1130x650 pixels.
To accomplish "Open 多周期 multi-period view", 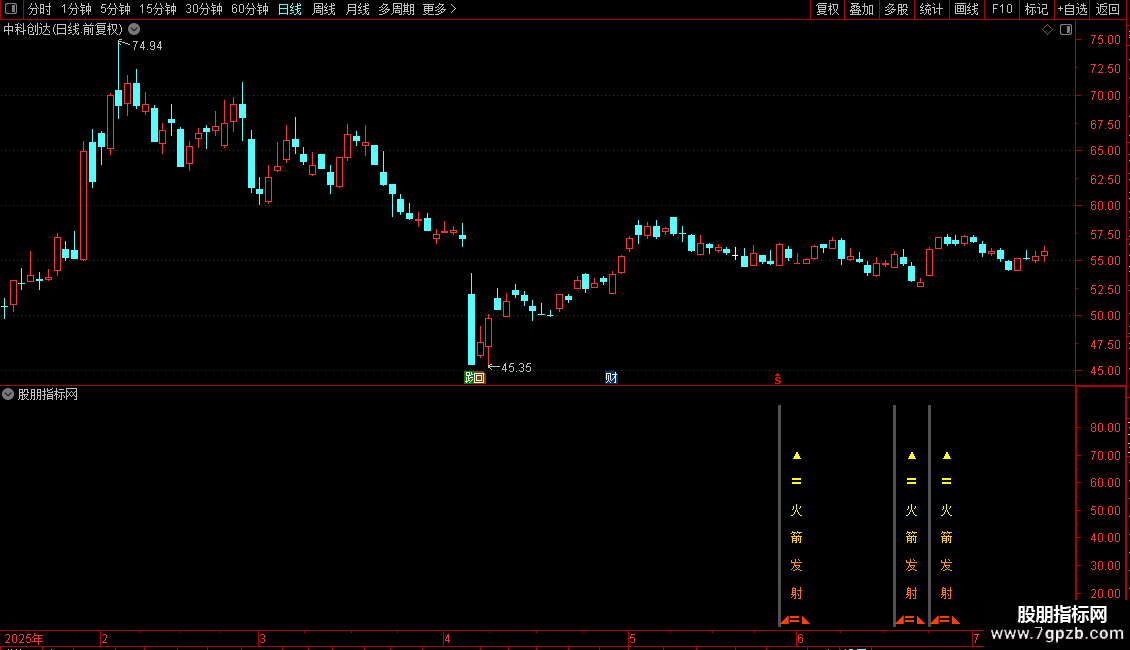I will [396, 9].
